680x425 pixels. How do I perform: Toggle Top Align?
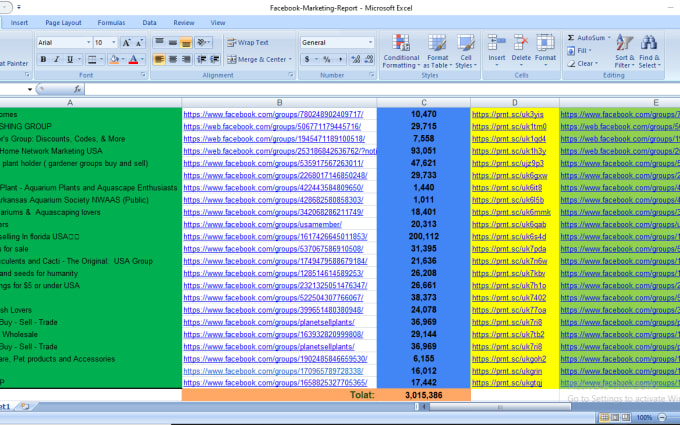tap(159, 42)
